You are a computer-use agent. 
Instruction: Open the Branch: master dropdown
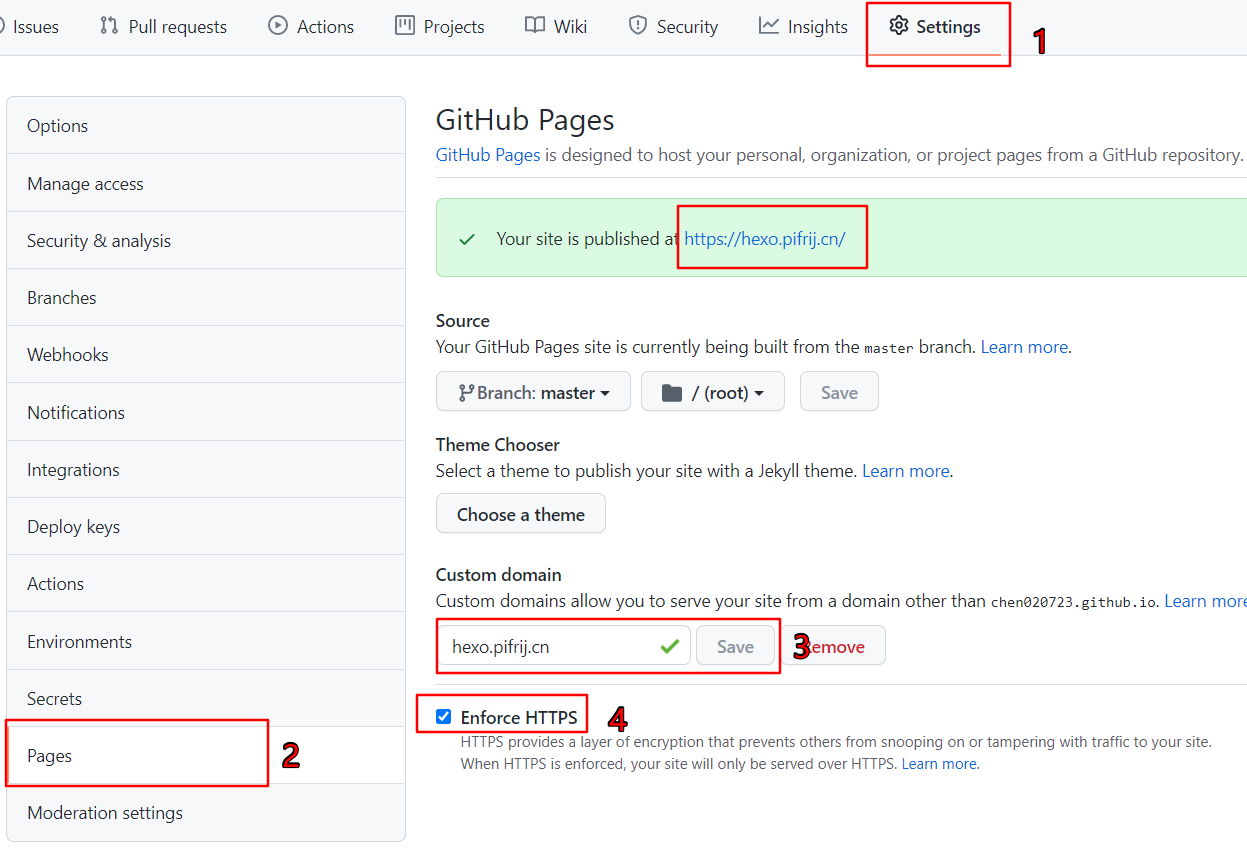point(533,392)
